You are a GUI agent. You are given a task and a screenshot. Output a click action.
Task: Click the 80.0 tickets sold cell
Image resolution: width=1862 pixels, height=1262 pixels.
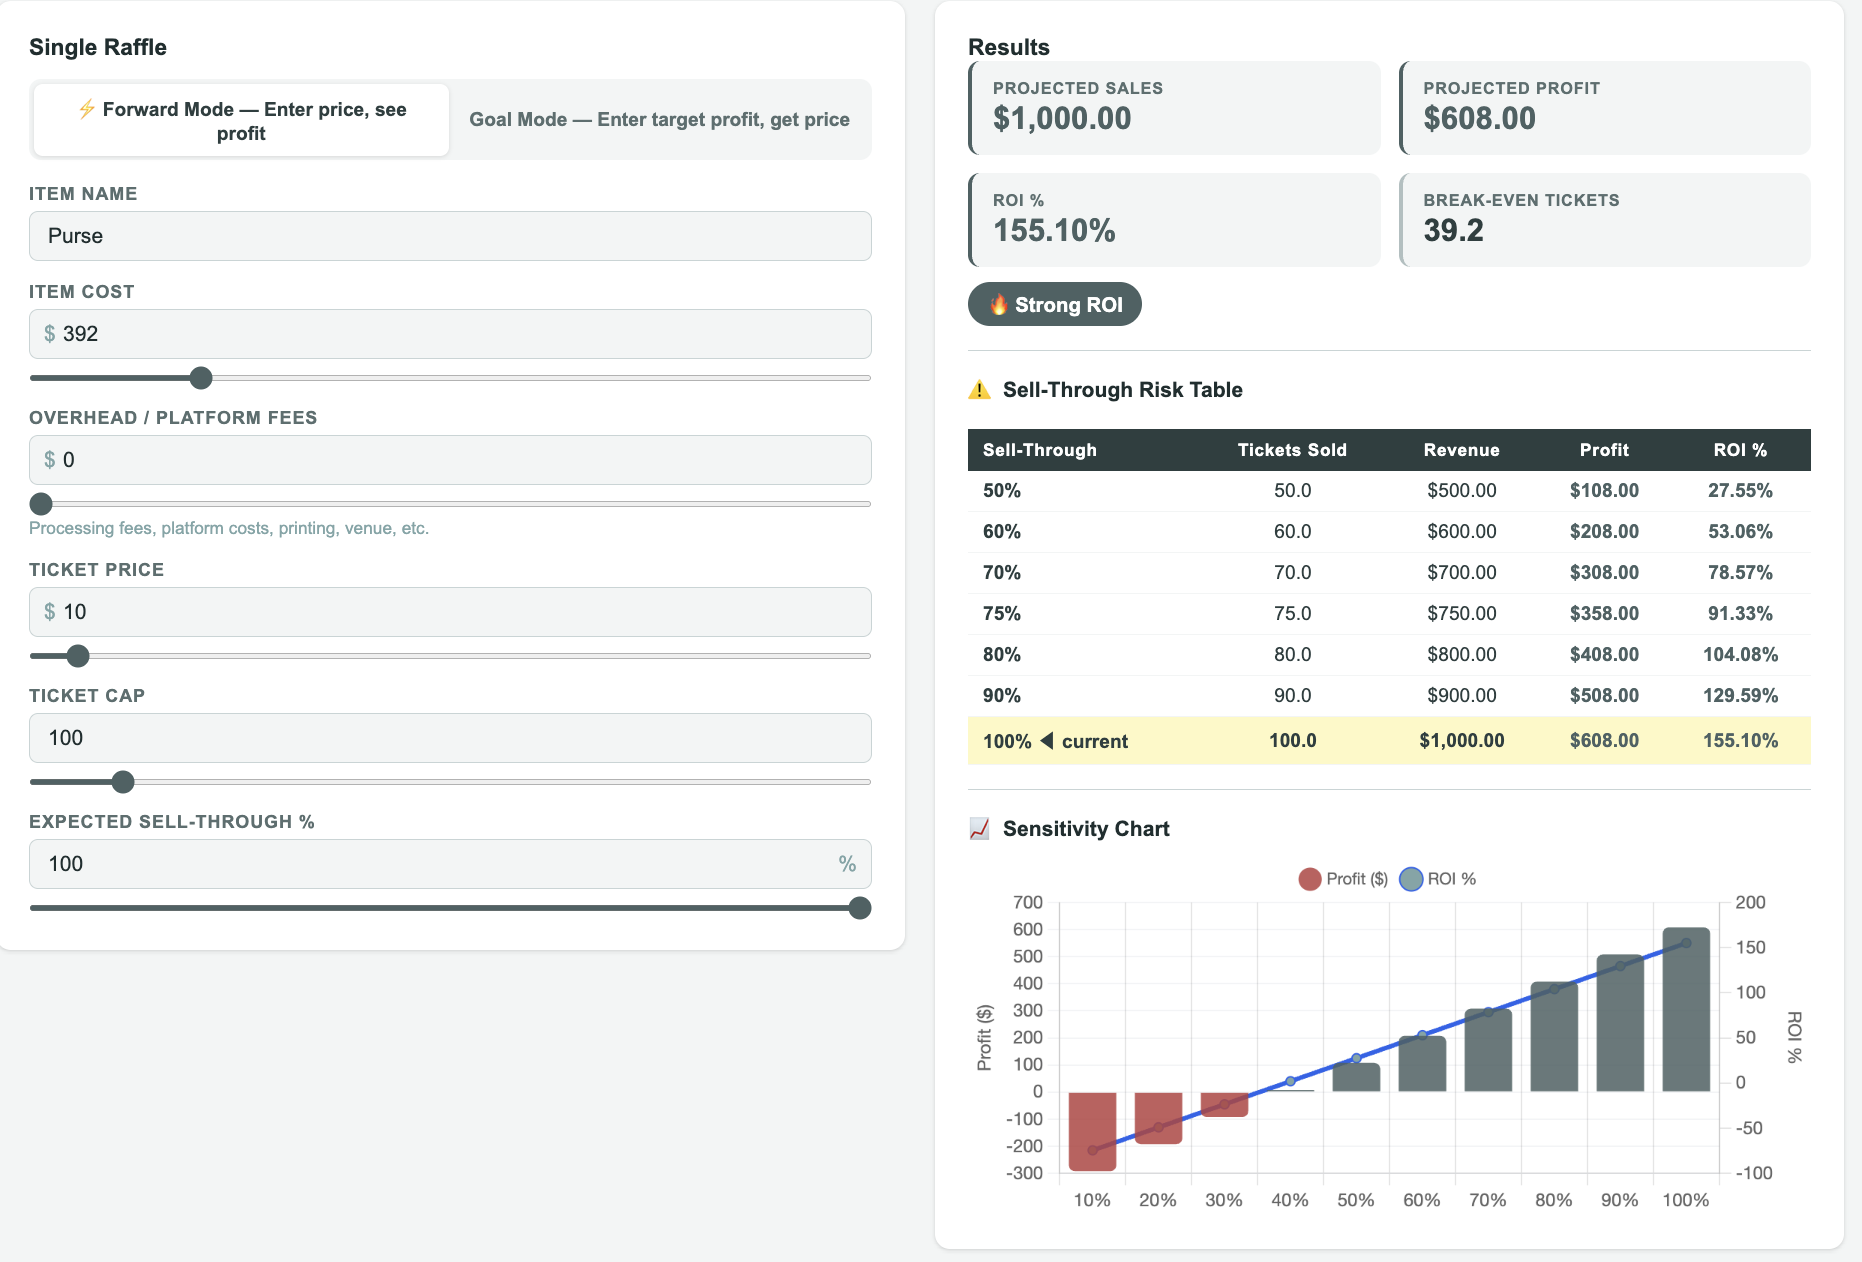pos(1292,655)
